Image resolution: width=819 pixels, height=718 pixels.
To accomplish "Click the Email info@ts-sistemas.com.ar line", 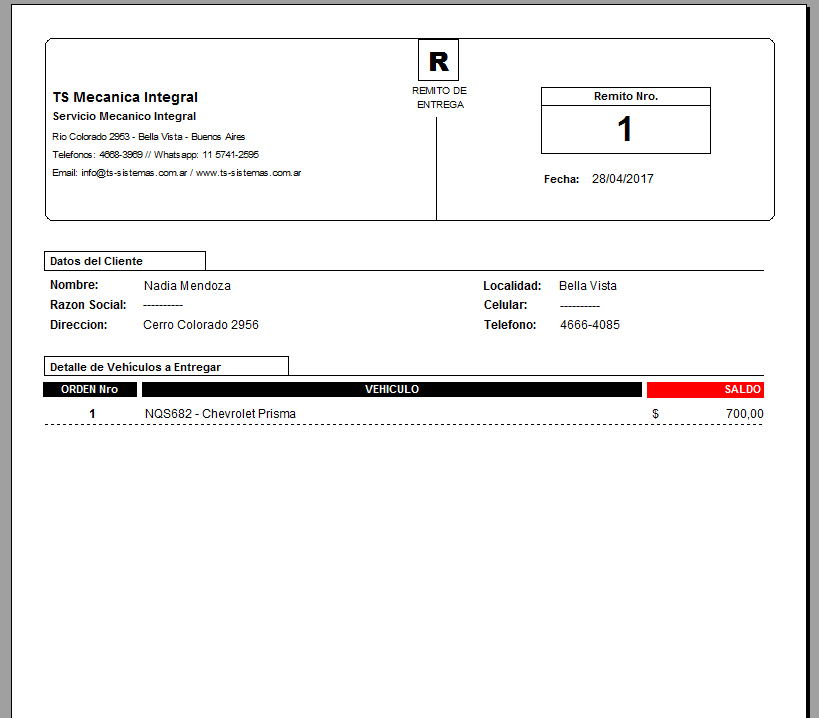I will pos(177,173).
